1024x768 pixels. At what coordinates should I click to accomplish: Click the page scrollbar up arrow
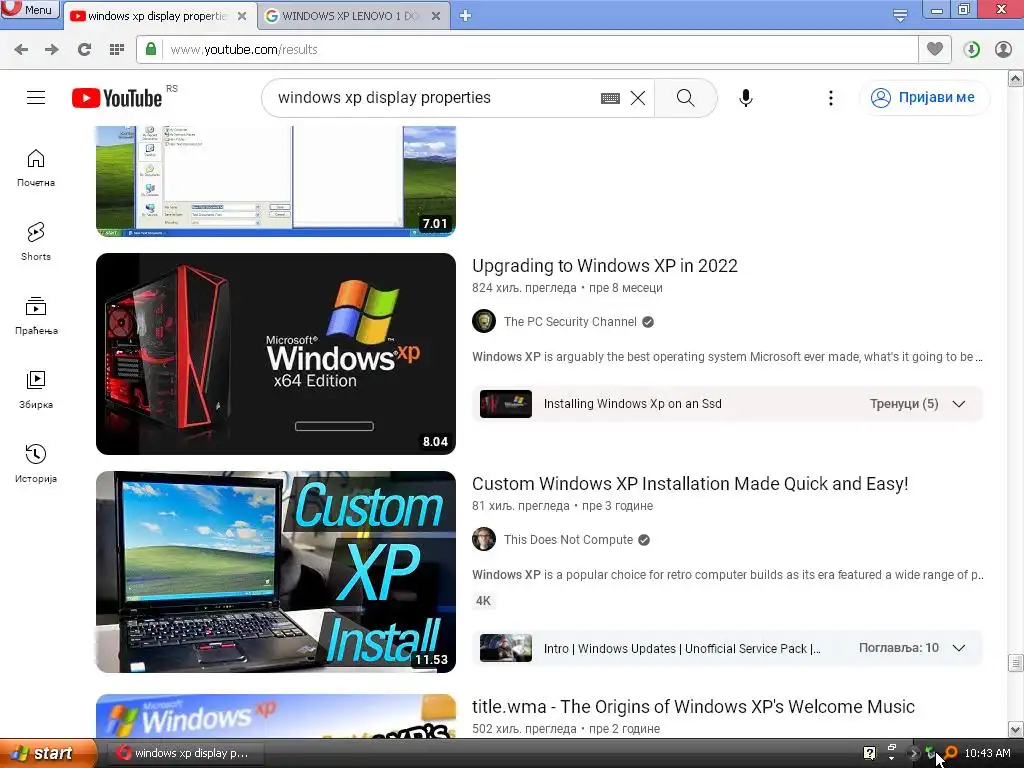point(1016,79)
